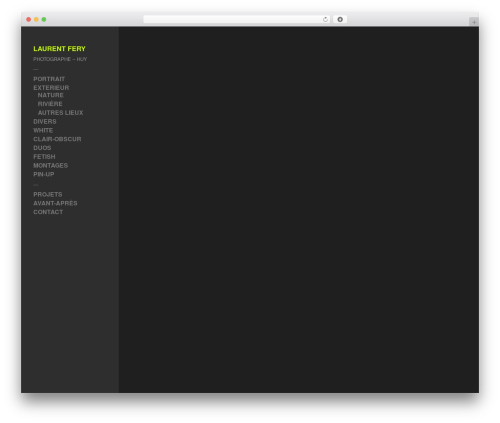Image resolution: width=500 pixels, height=423 pixels.
Task: Open the CONTACT page link
Action: coord(48,212)
